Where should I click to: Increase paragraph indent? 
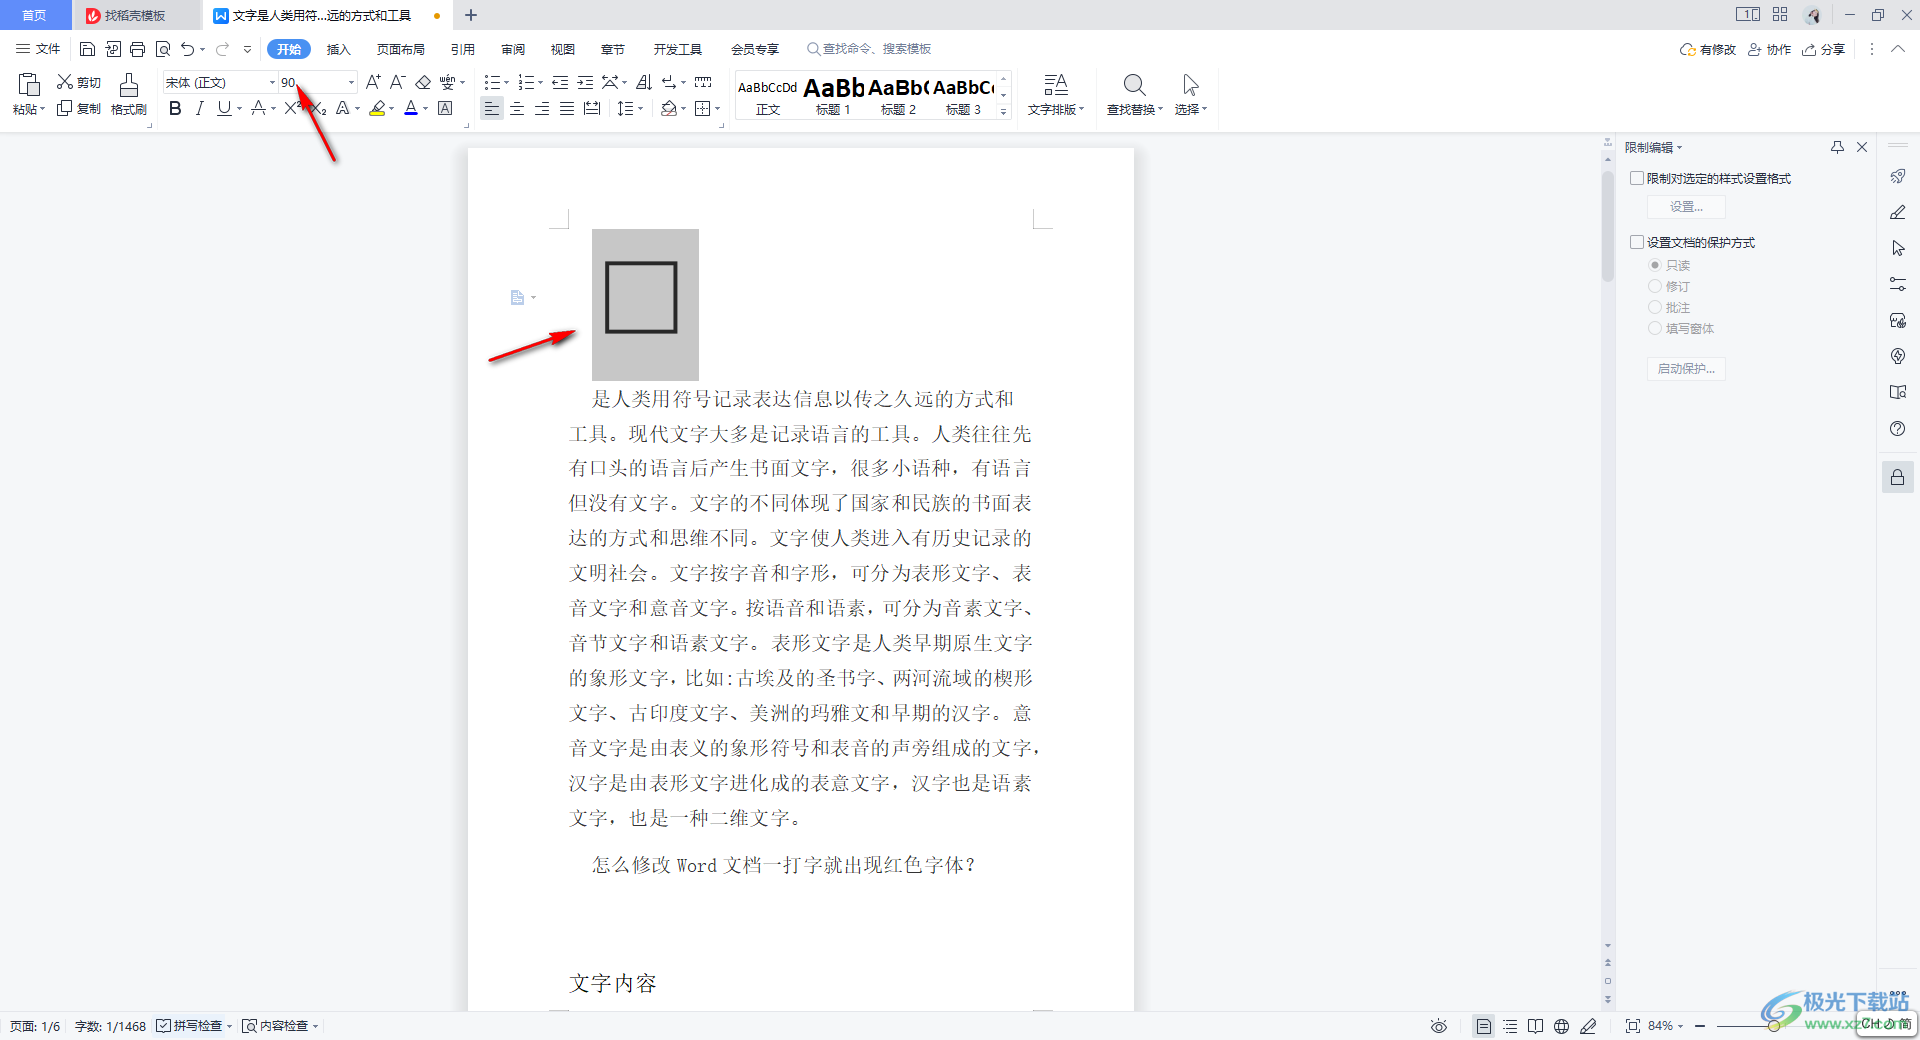585,82
